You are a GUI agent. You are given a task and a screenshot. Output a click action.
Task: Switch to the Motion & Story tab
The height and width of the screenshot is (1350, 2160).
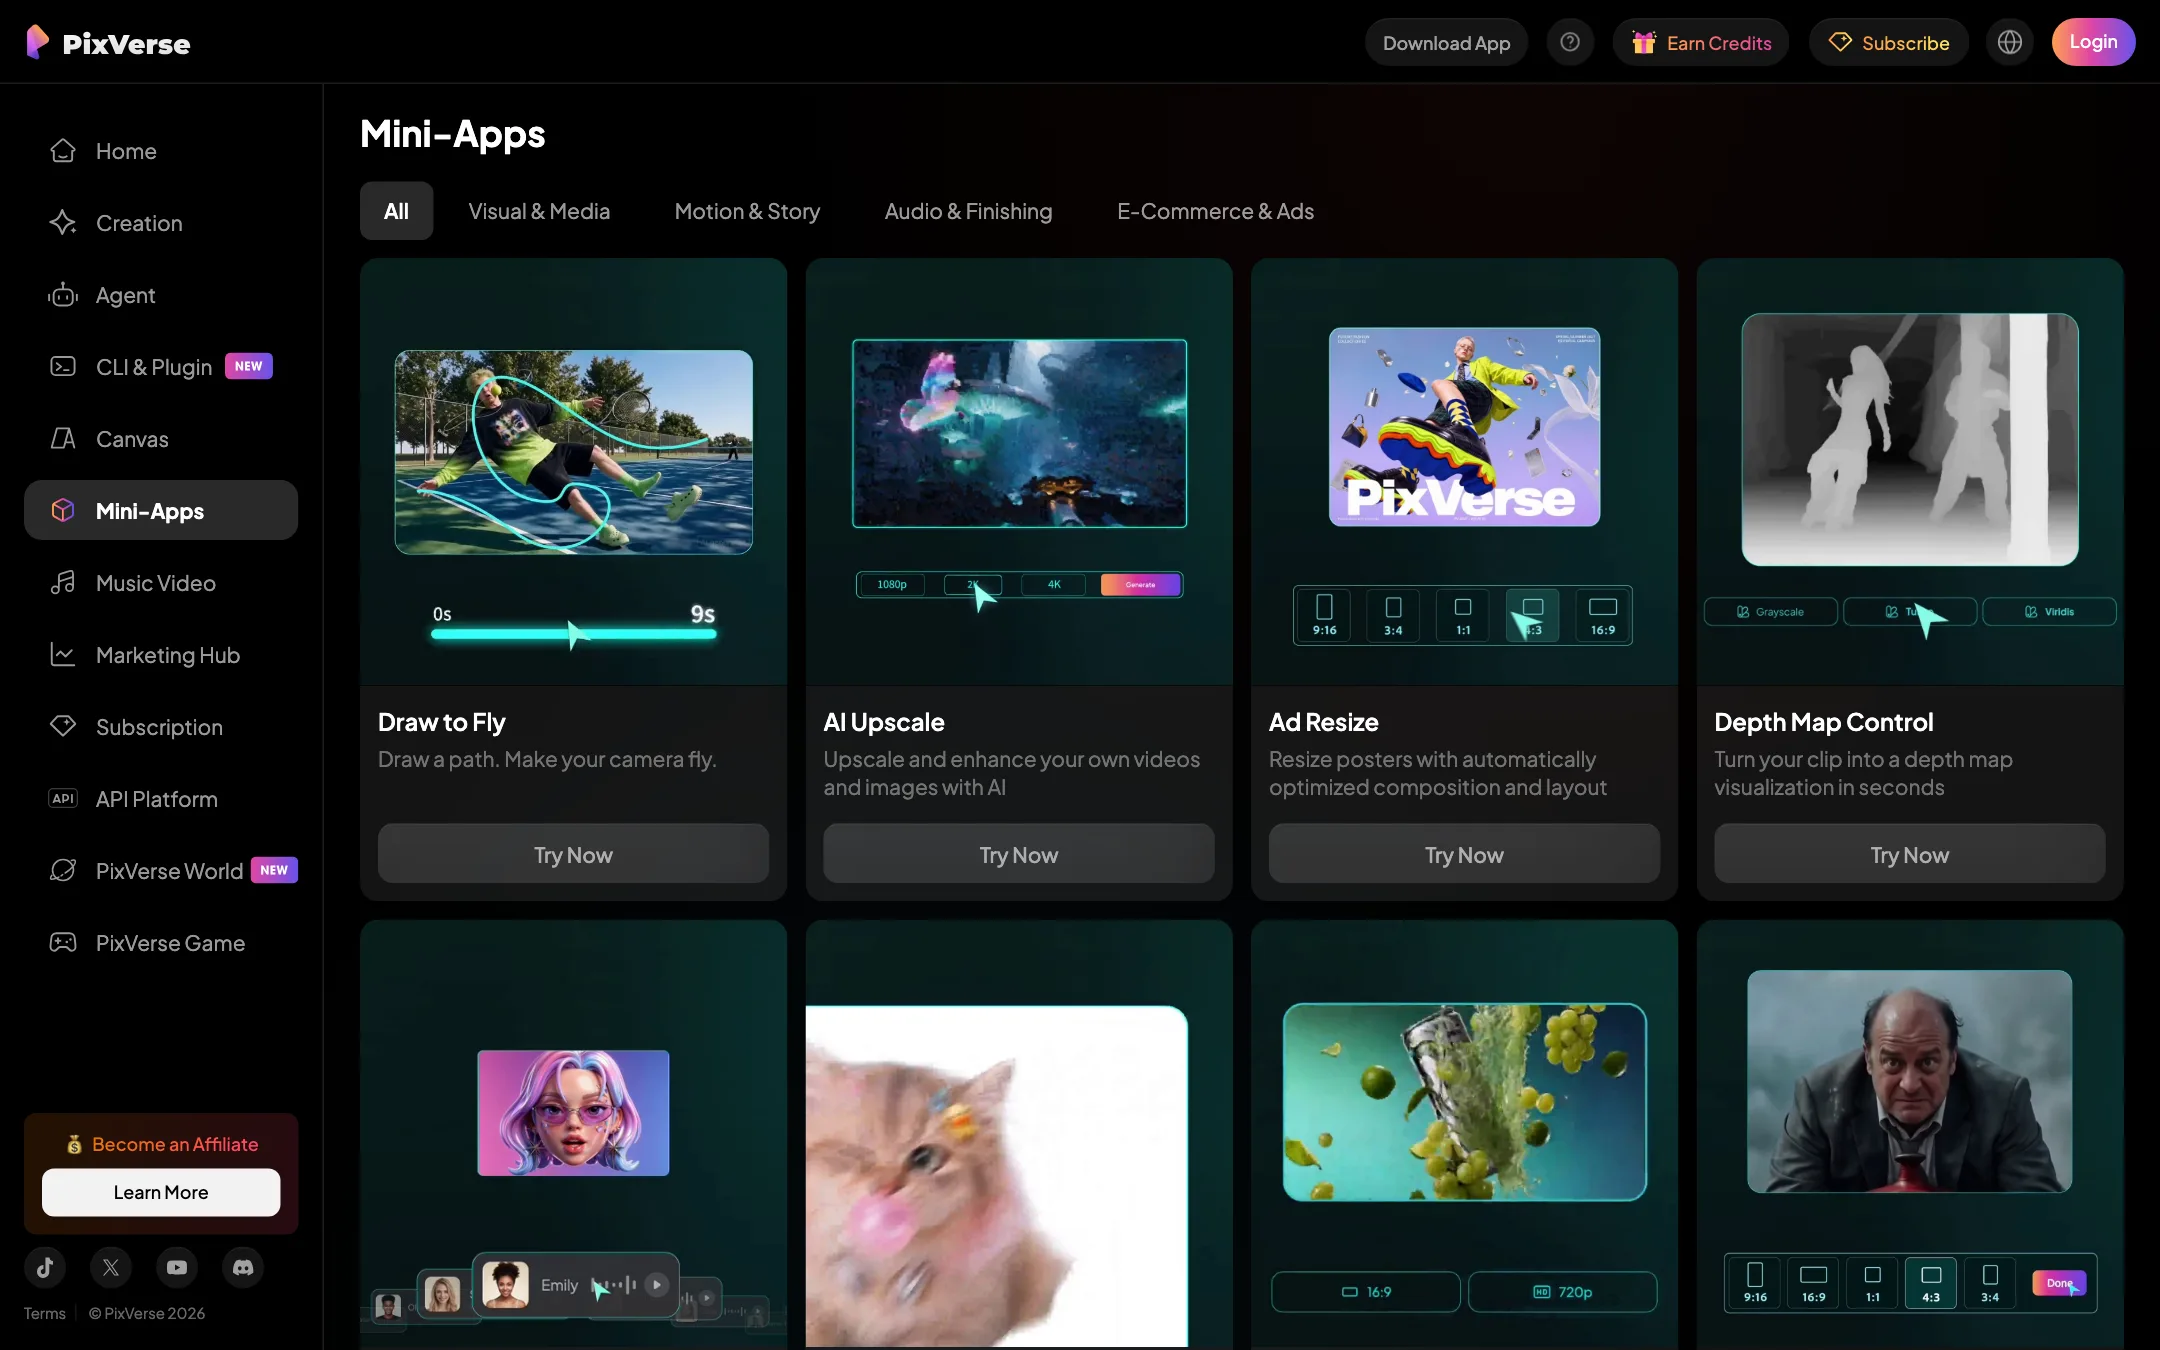747,211
